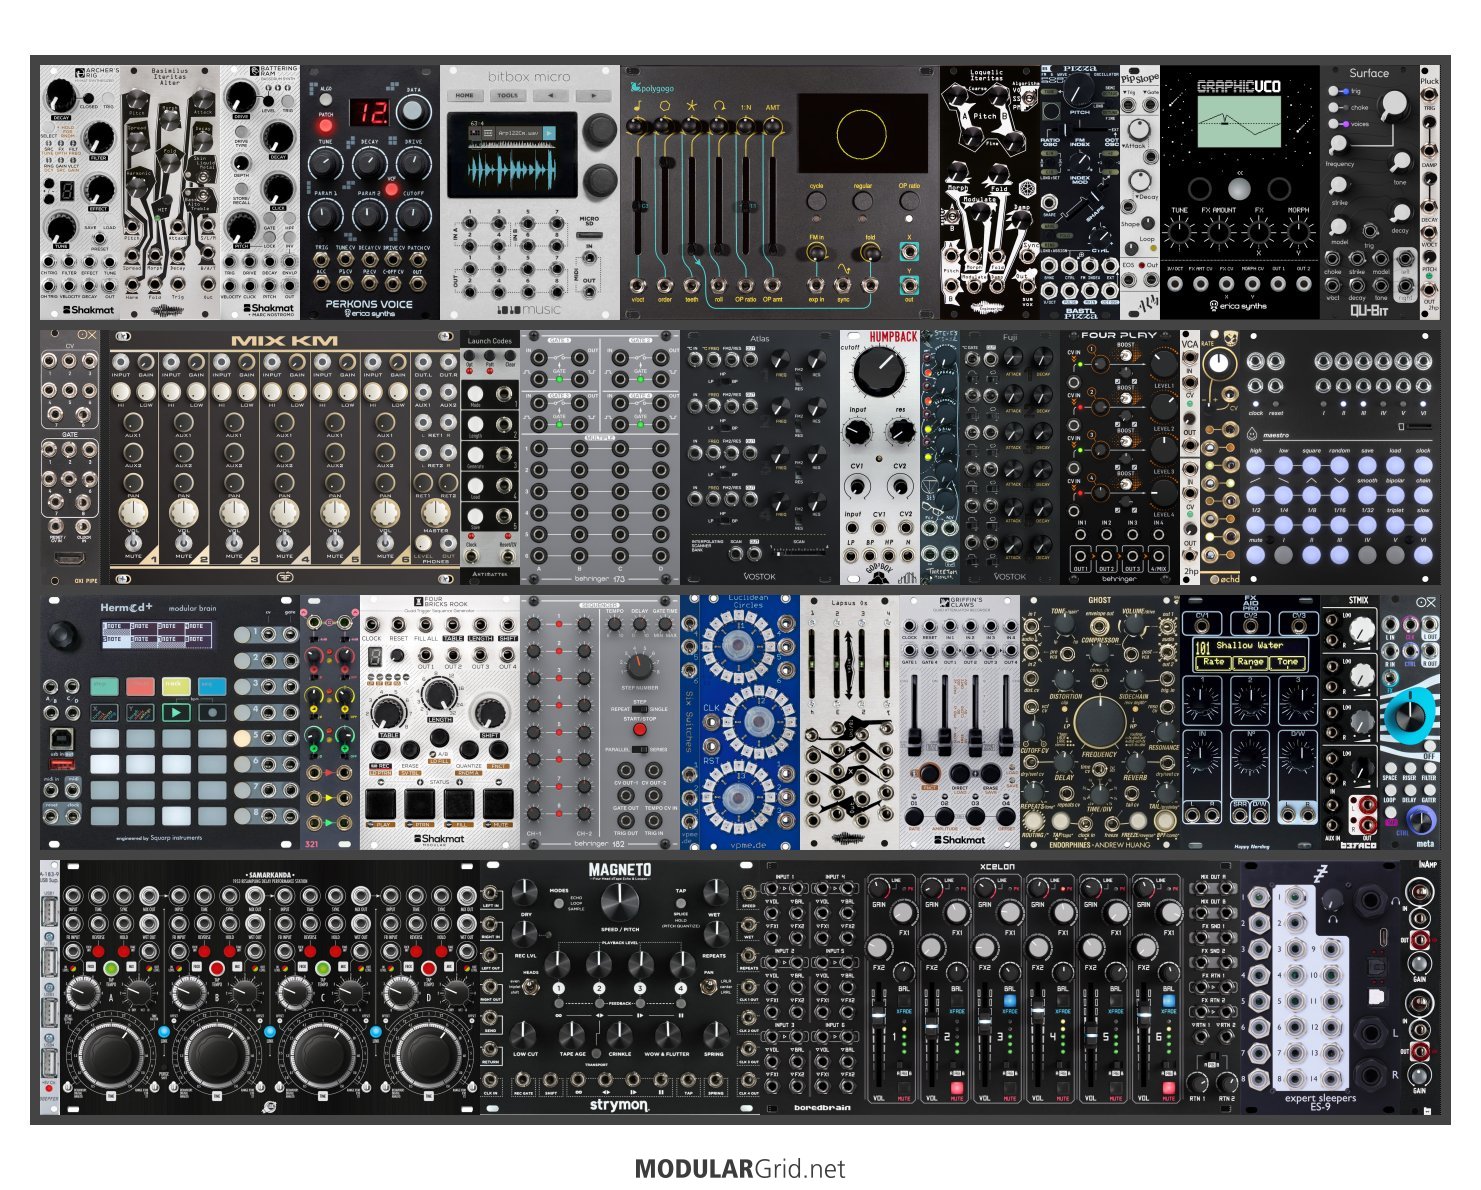
Task: Select the SPEED / PITCH knob on Magneto
Action: click(620, 904)
